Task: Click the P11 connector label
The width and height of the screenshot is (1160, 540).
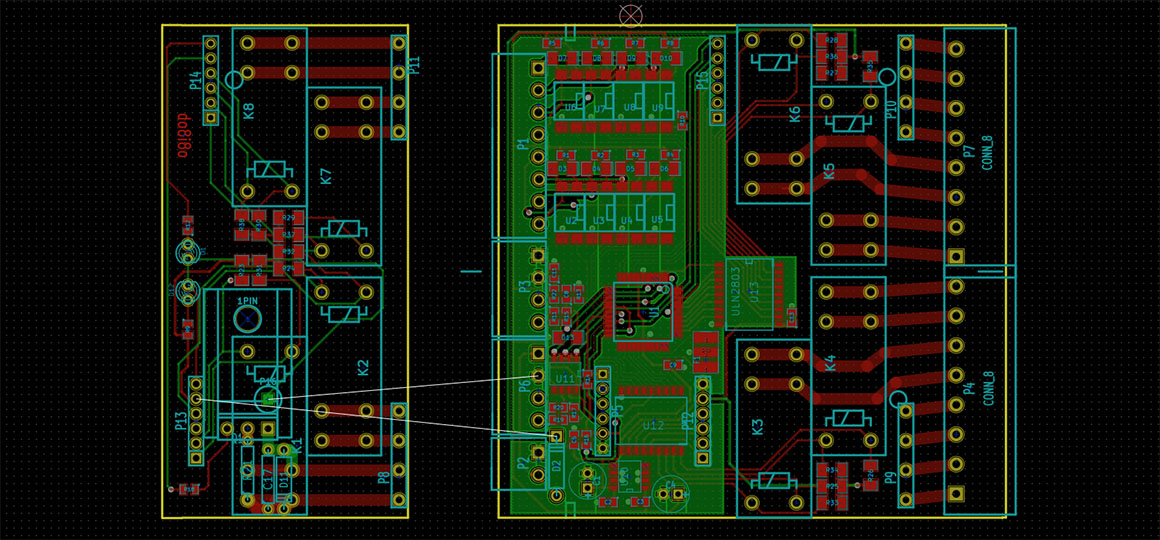Action: coord(414,65)
